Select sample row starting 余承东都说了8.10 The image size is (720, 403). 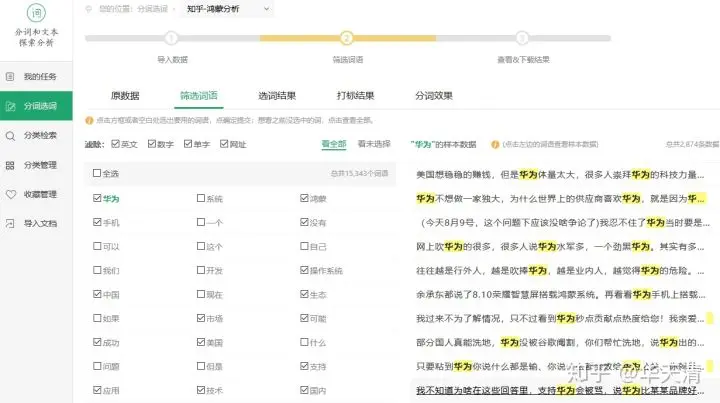pyautogui.click(x=560, y=294)
